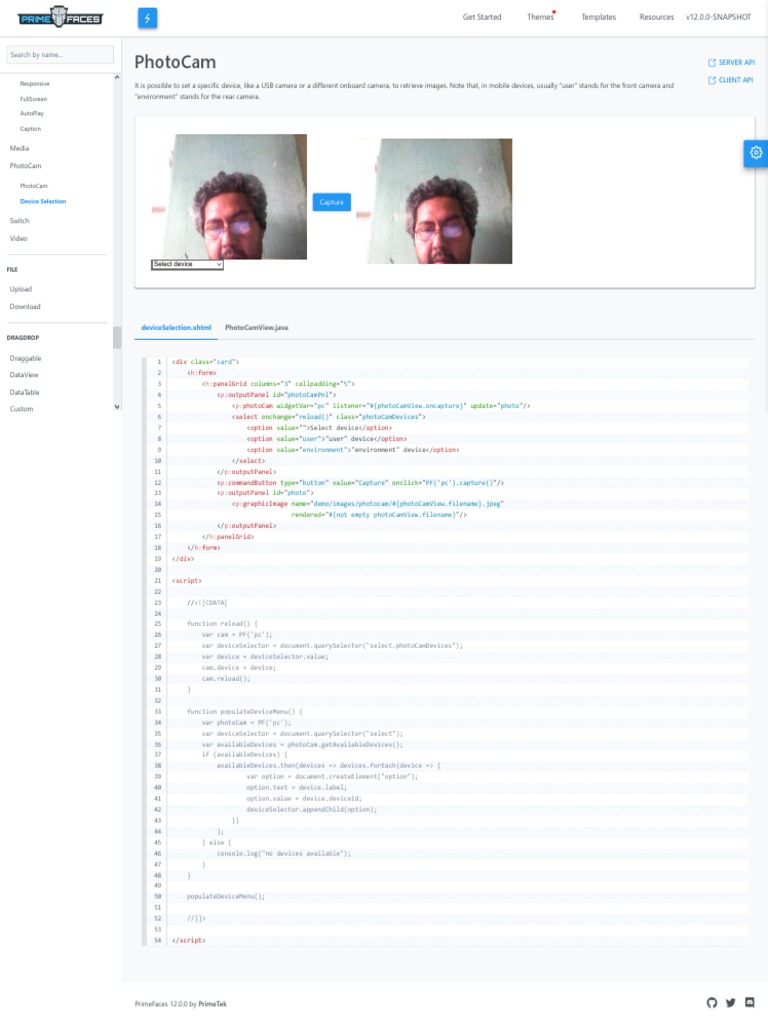Open the PrimeTek footer link

tap(212, 1004)
